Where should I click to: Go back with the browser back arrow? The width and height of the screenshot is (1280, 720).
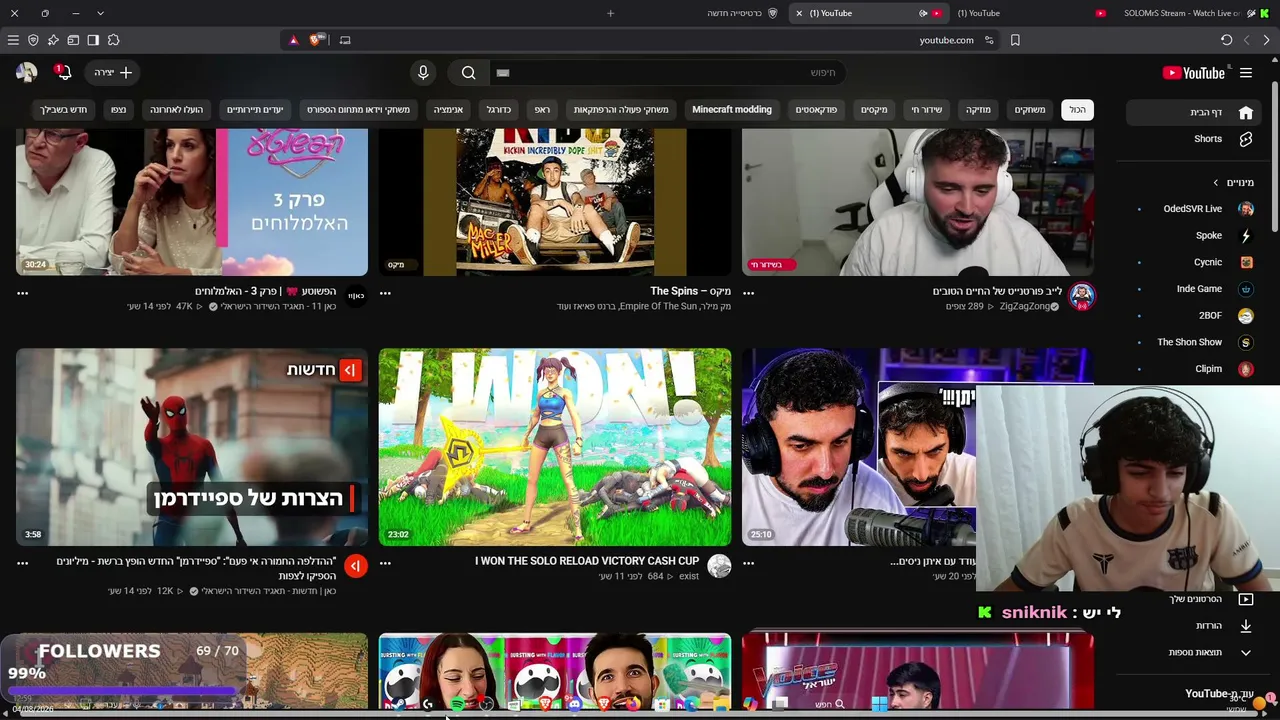point(1266,40)
